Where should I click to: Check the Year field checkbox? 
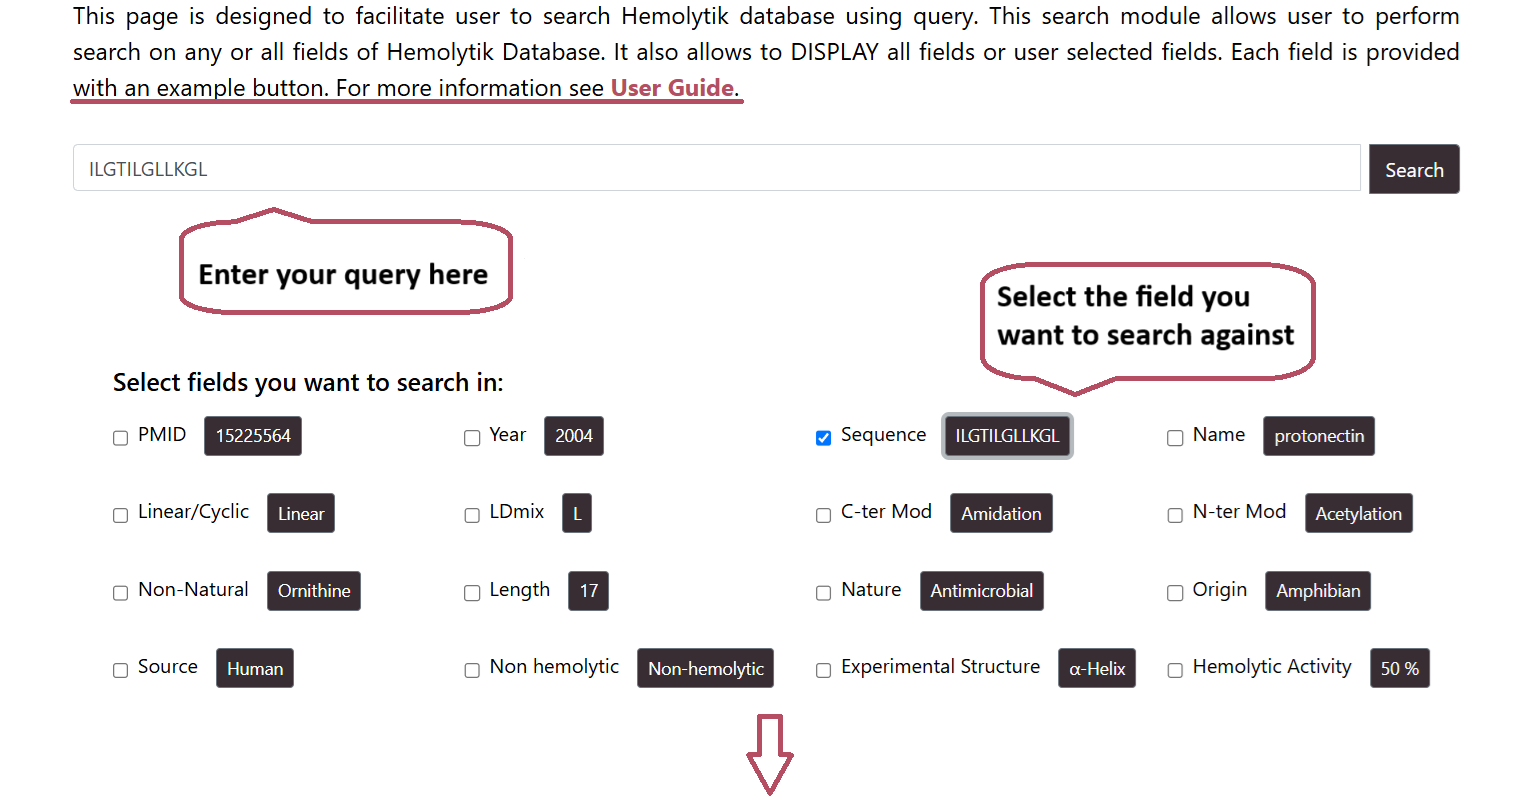click(x=471, y=437)
